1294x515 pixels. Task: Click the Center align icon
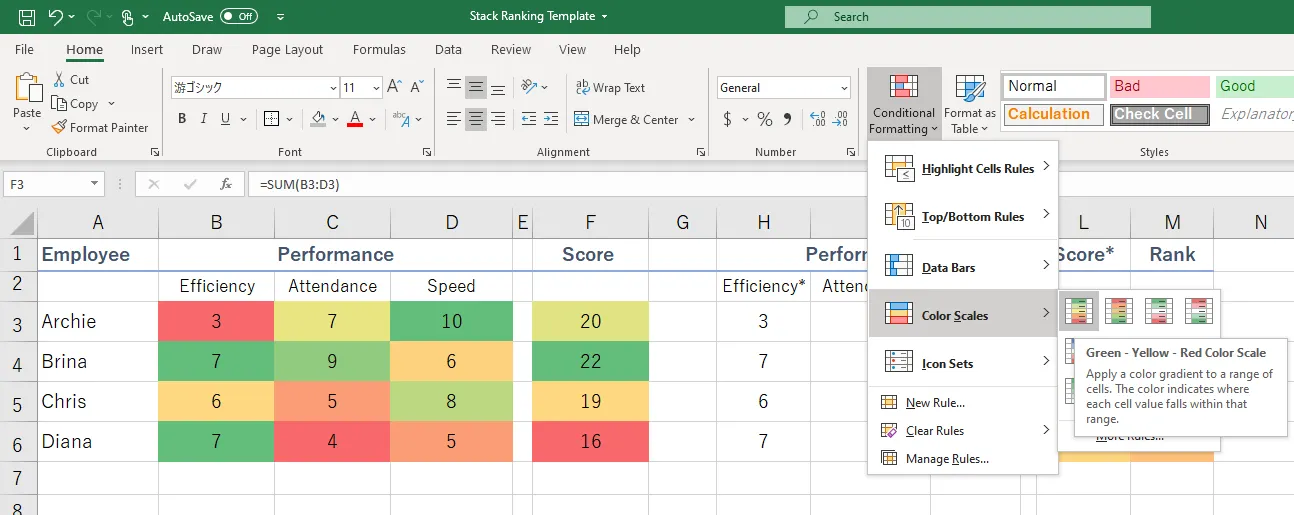coord(476,119)
